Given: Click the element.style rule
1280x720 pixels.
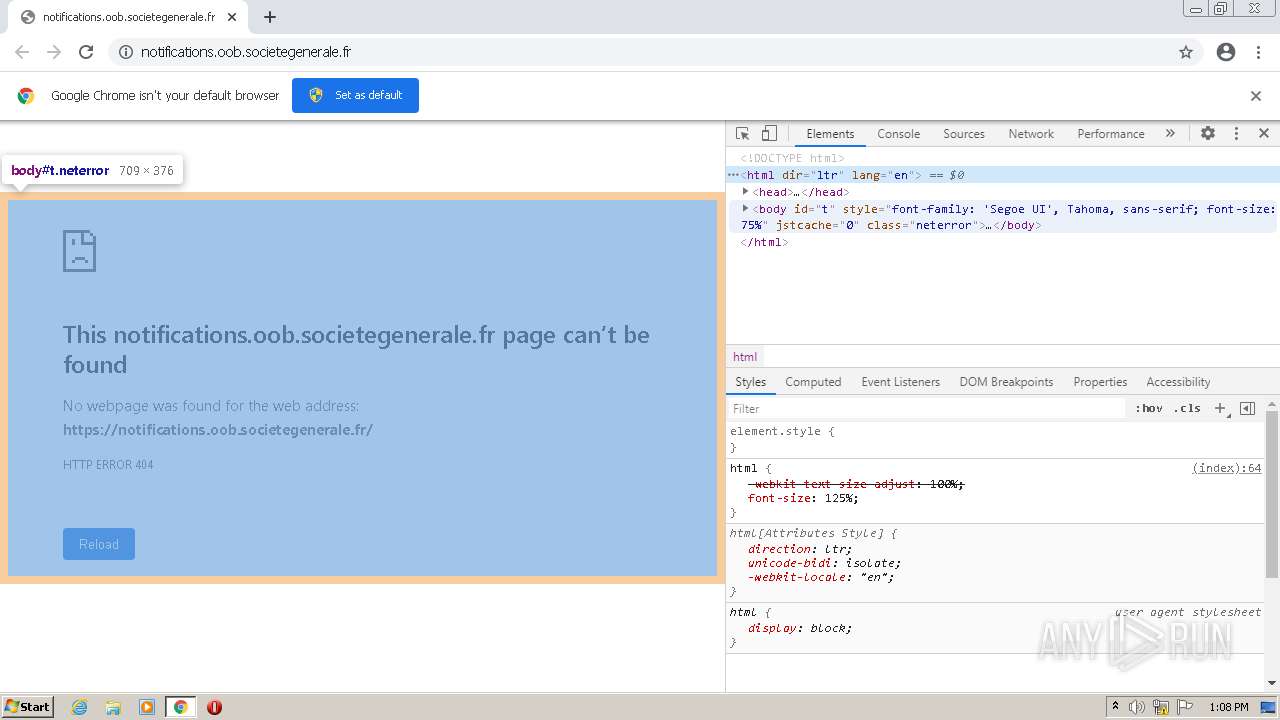Looking at the screenshot, I should (x=782, y=432).
